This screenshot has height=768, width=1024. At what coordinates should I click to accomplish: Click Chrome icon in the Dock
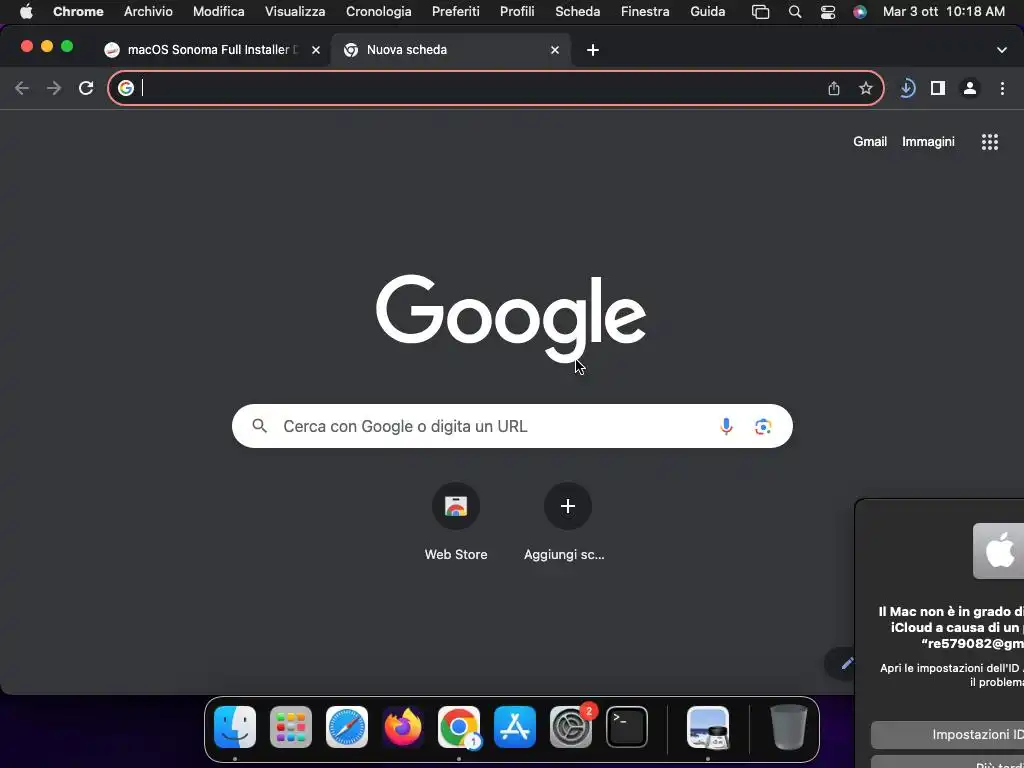(458, 727)
